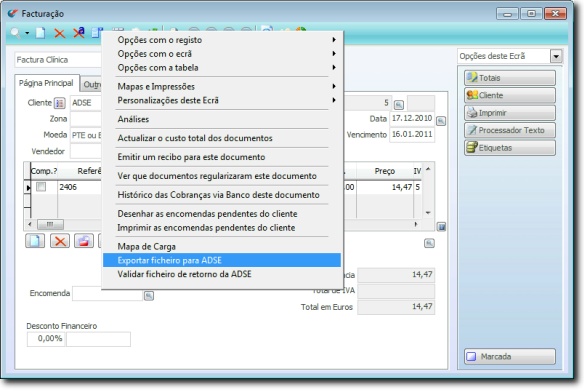
Task: Click the delete line red X button below grid
Action: [60, 241]
